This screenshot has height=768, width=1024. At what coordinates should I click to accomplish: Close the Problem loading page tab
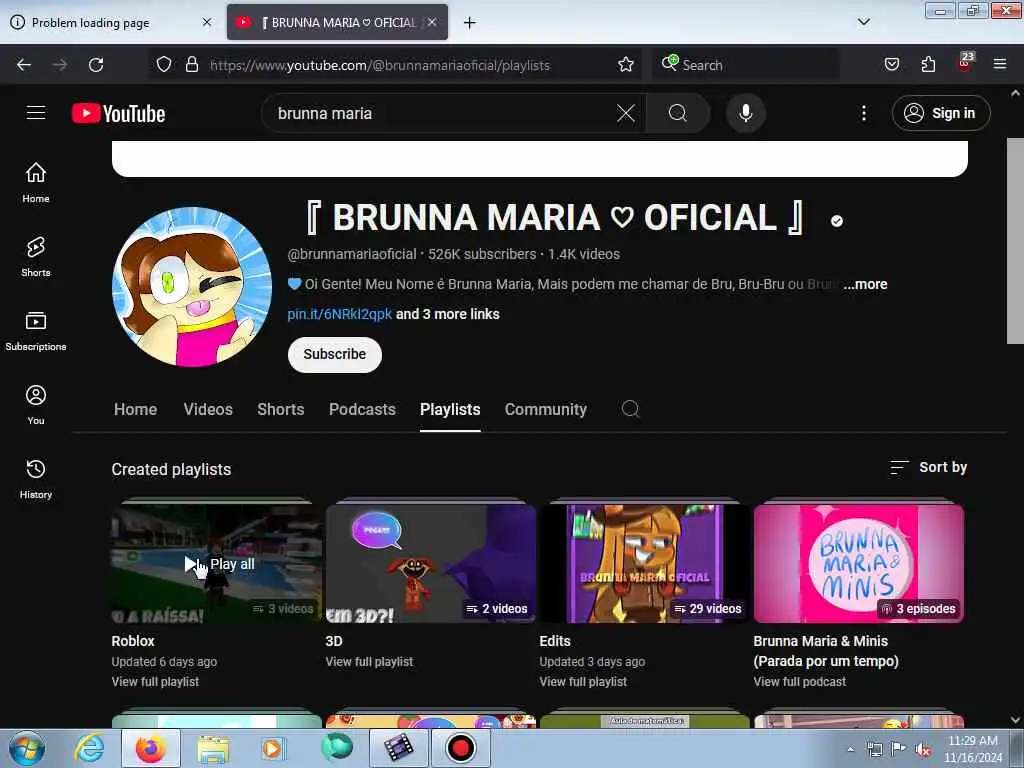click(207, 22)
